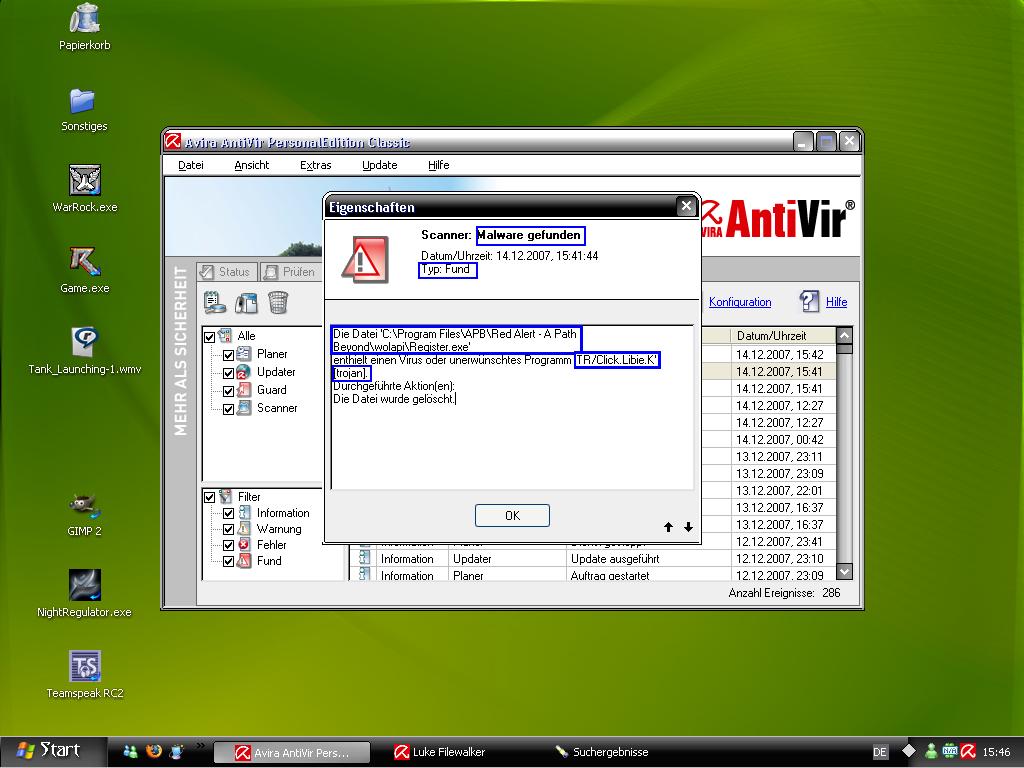Launch GIMP 2 from the desktop
The width and height of the screenshot is (1024, 768).
point(85,505)
